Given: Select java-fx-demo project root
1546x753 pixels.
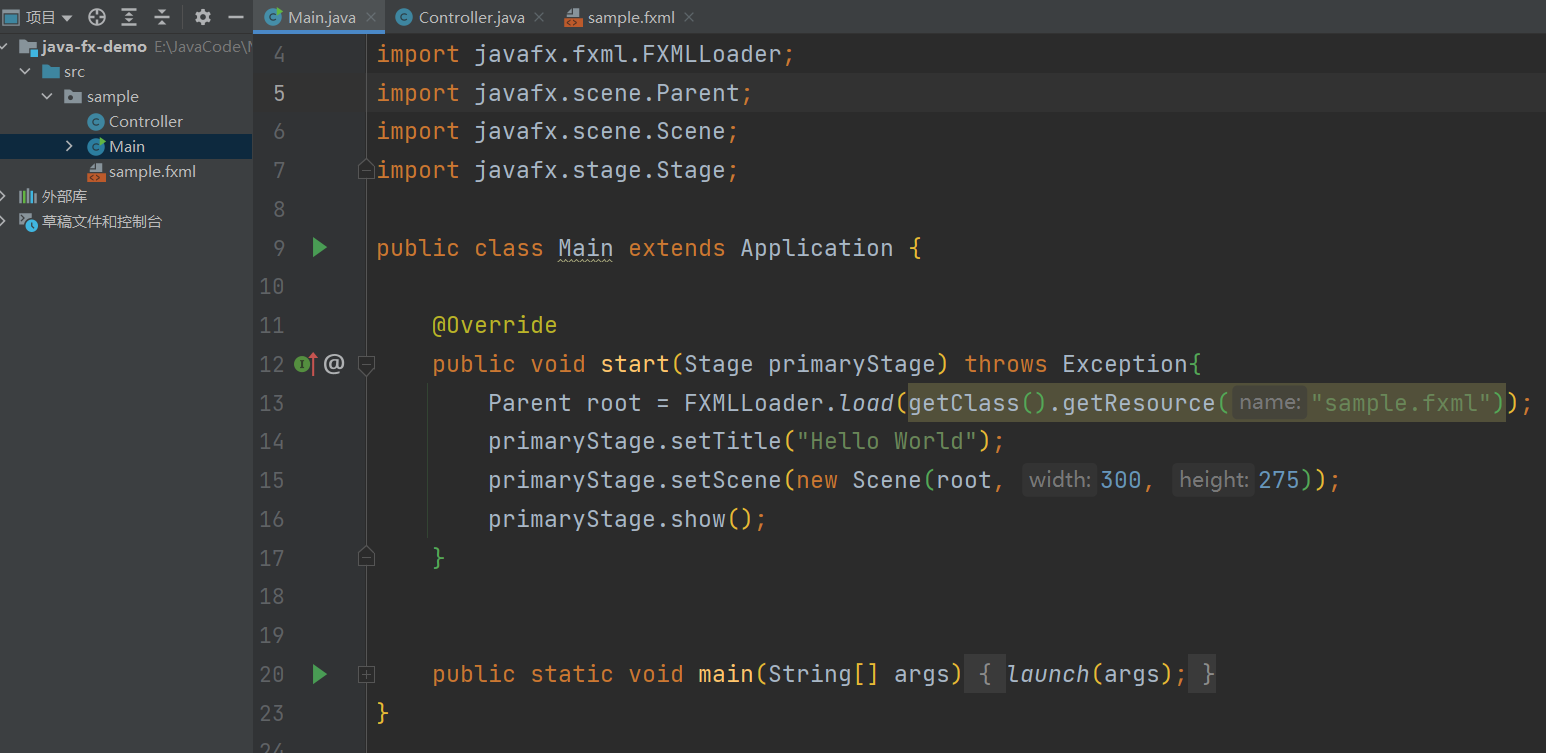Looking at the screenshot, I should [x=94, y=47].
